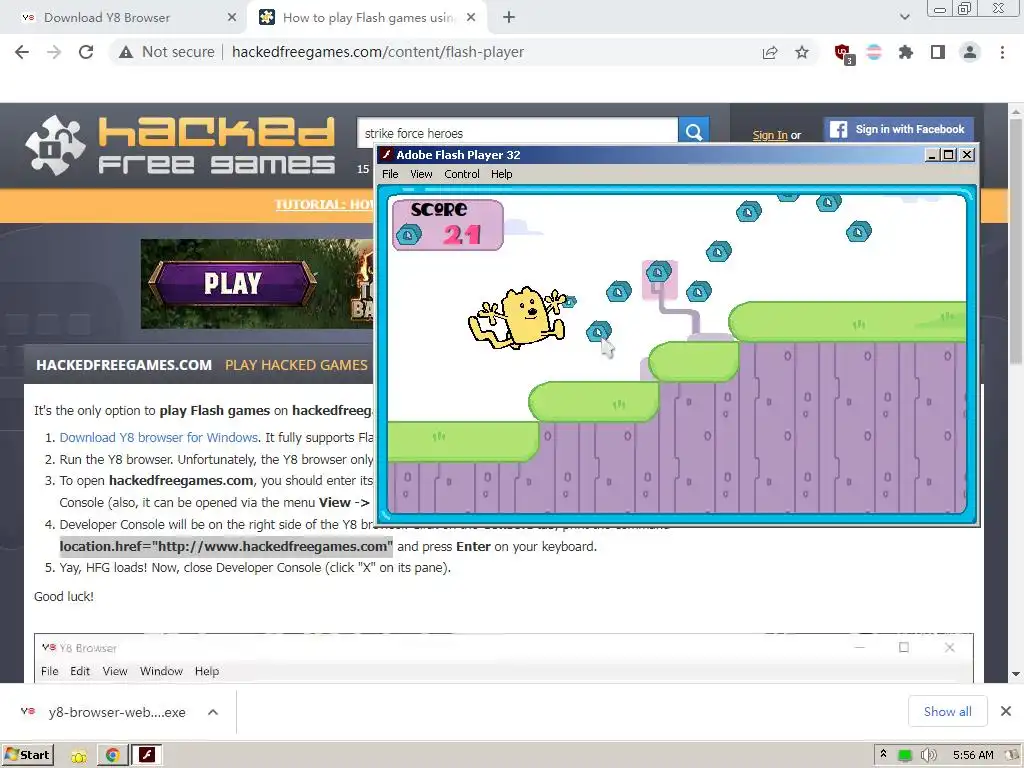
Task: Minimize the Adobe Flash Player window
Action: 933,155
